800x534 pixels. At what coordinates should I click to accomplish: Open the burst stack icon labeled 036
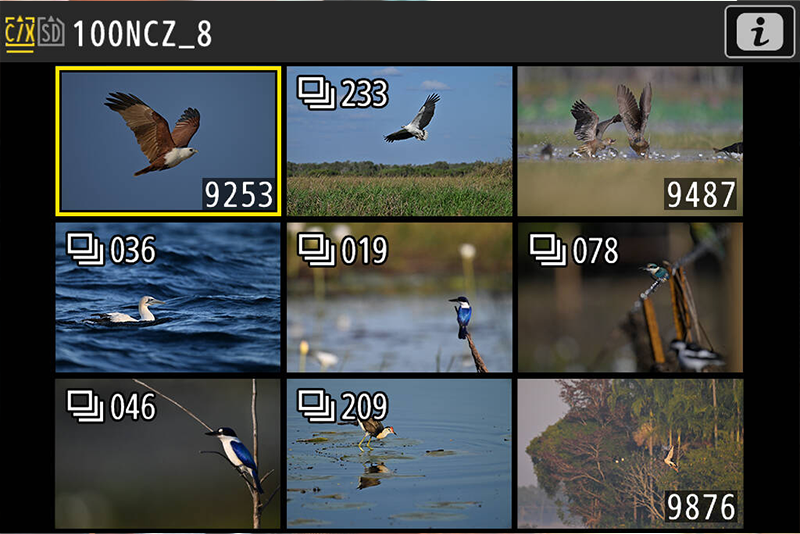click(85, 249)
